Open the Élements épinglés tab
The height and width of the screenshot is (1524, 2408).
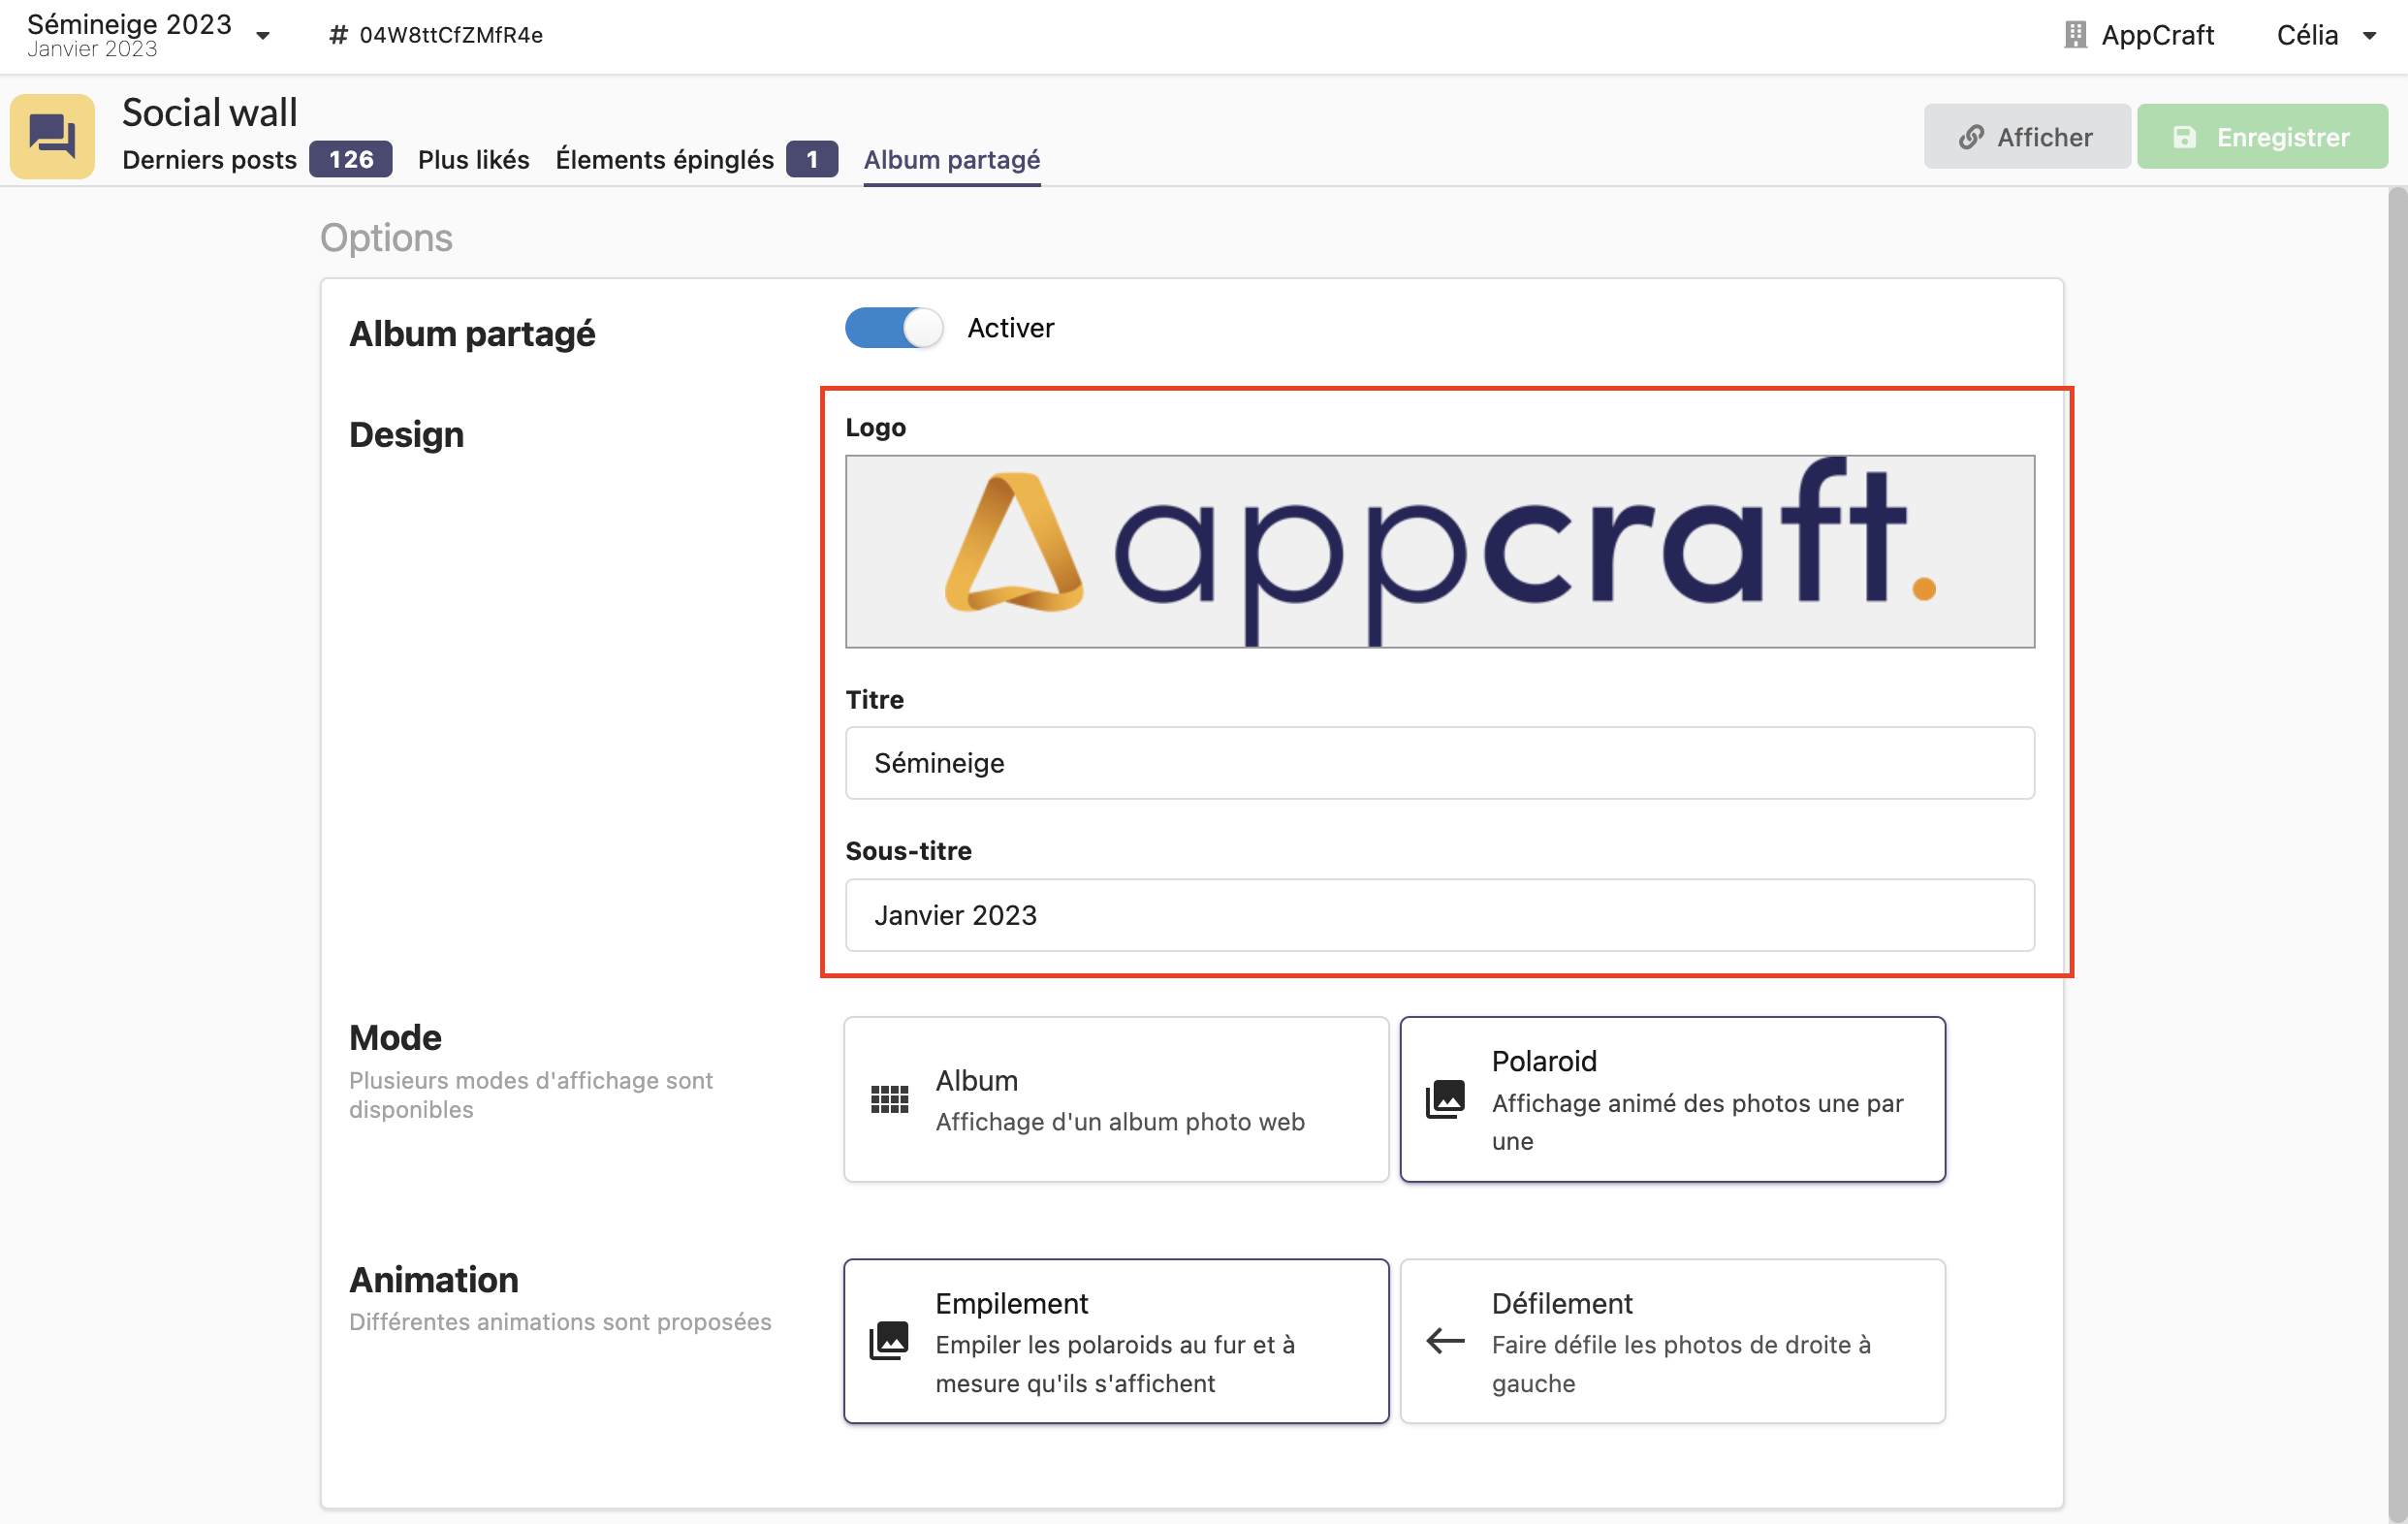coord(664,160)
